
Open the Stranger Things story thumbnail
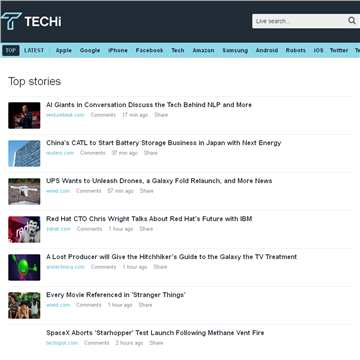24,305
